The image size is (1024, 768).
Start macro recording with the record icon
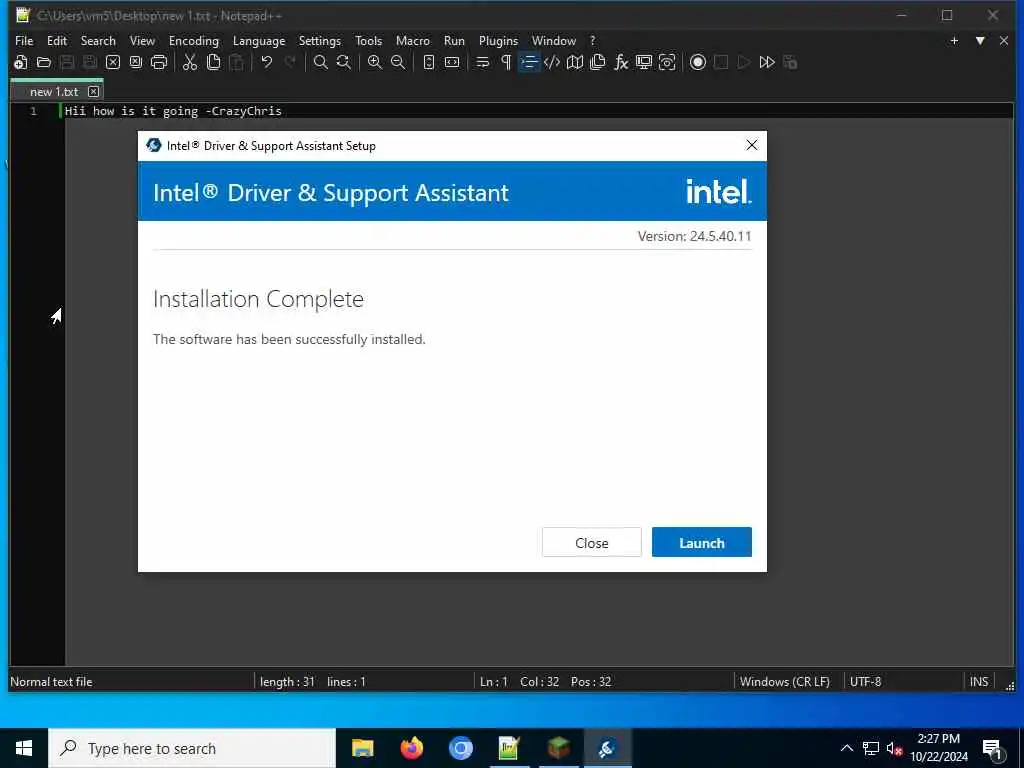pos(698,62)
